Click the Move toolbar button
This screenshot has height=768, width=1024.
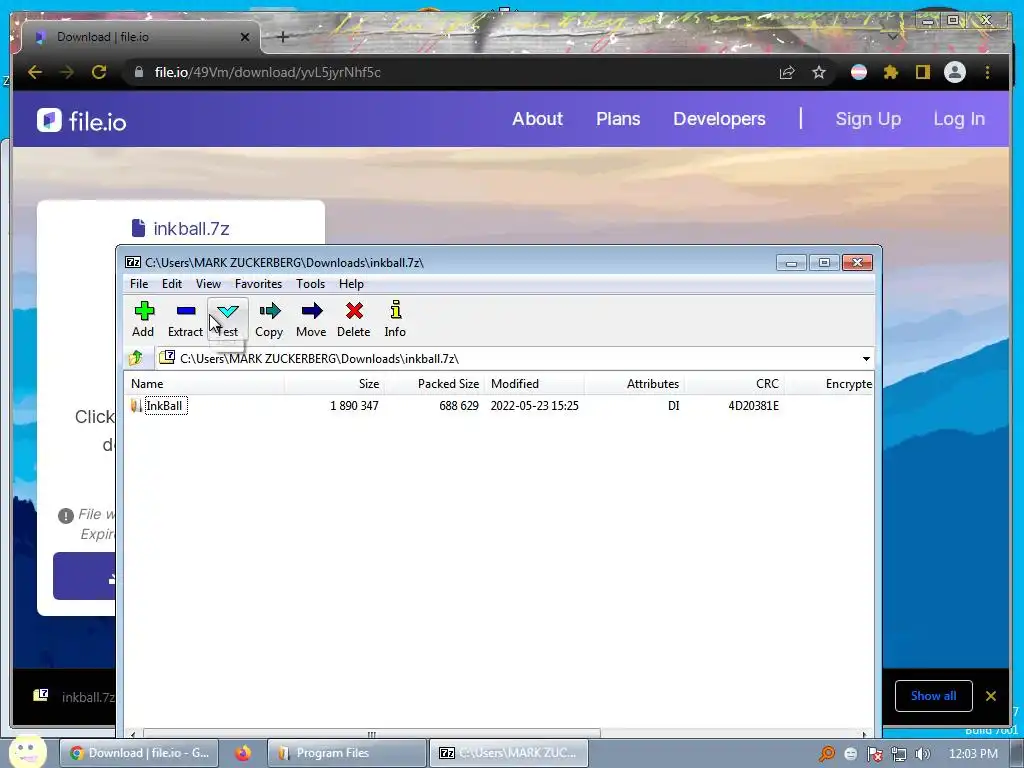(x=311, y=319)
